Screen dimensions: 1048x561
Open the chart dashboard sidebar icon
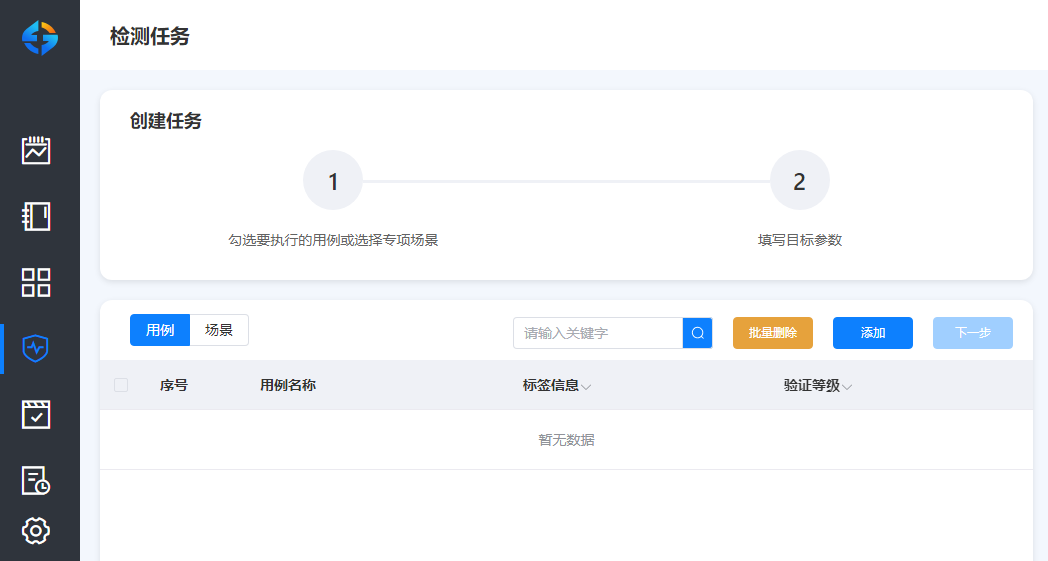36,150
